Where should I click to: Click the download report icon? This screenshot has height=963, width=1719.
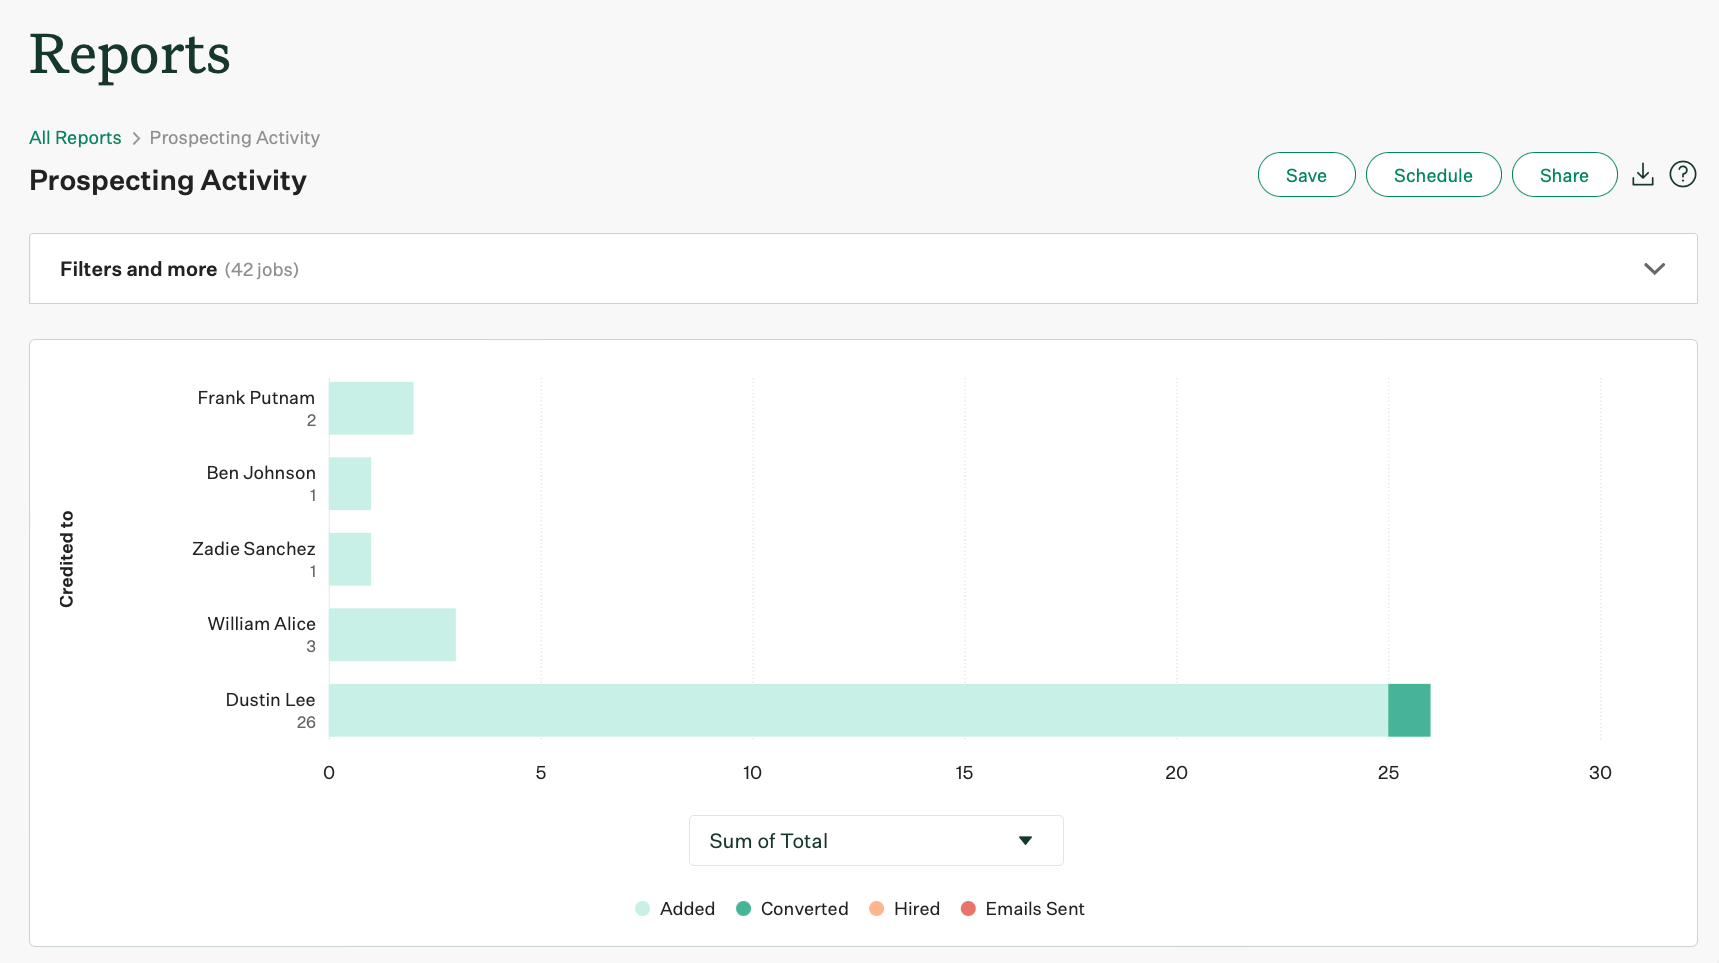[x=1643, y=174]
